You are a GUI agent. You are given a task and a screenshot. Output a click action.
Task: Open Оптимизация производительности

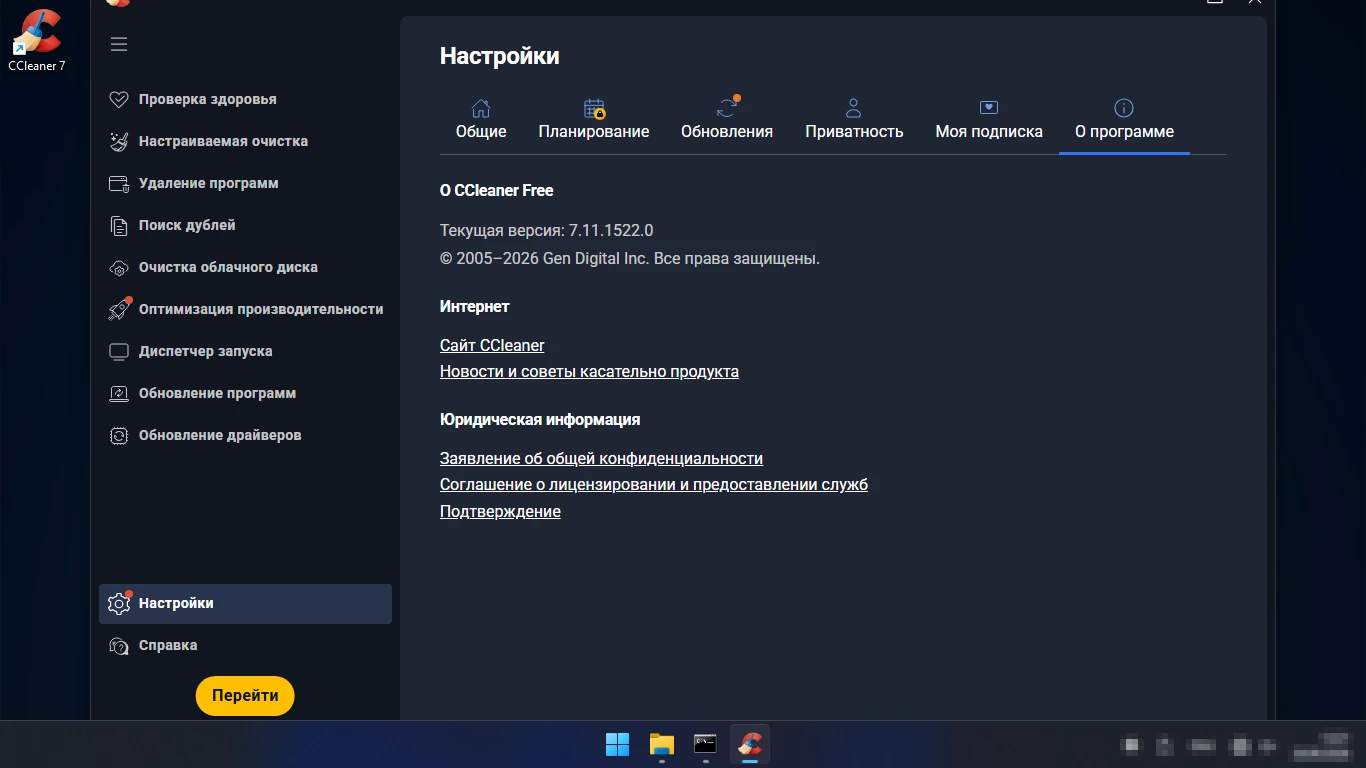[245, 309]
